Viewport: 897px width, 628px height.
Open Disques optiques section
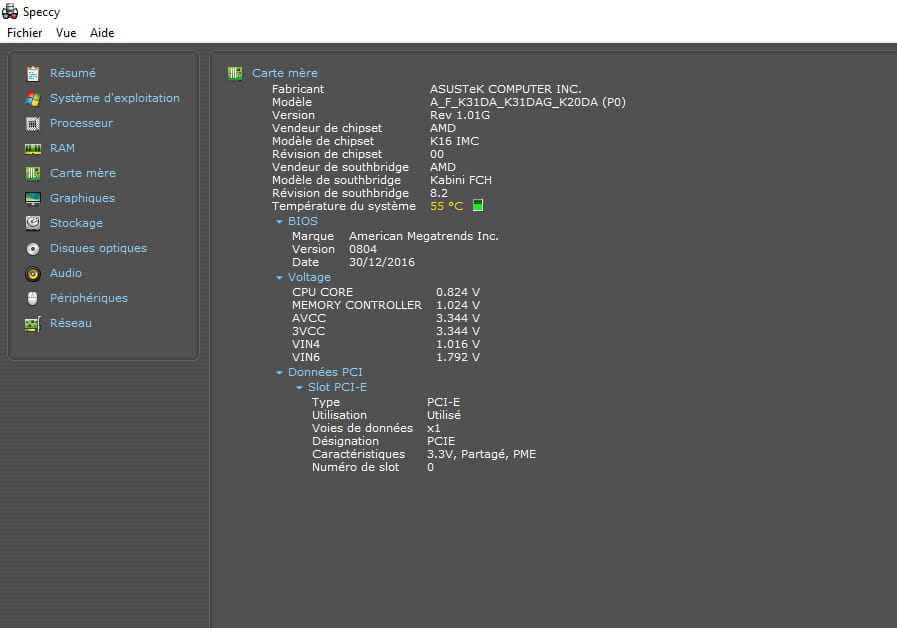[98, 248]
